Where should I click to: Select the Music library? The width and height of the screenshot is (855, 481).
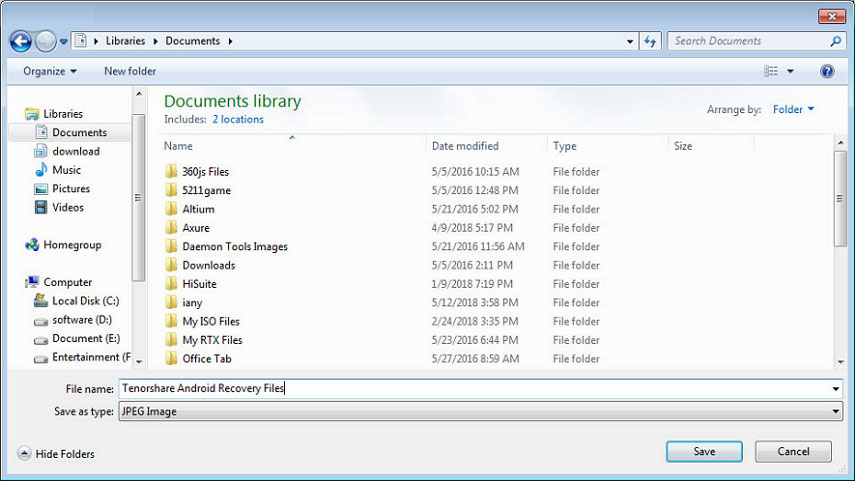point(58,170)
